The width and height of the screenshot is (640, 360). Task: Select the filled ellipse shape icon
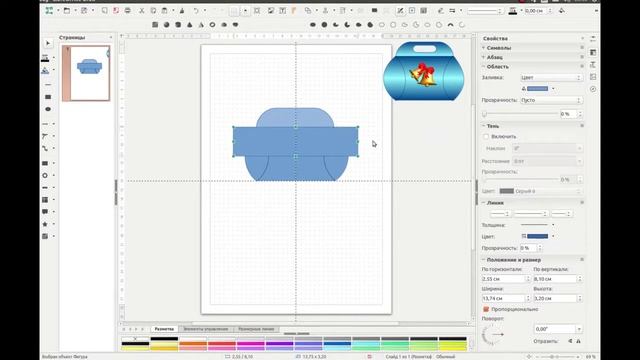[x=313, y=25]
